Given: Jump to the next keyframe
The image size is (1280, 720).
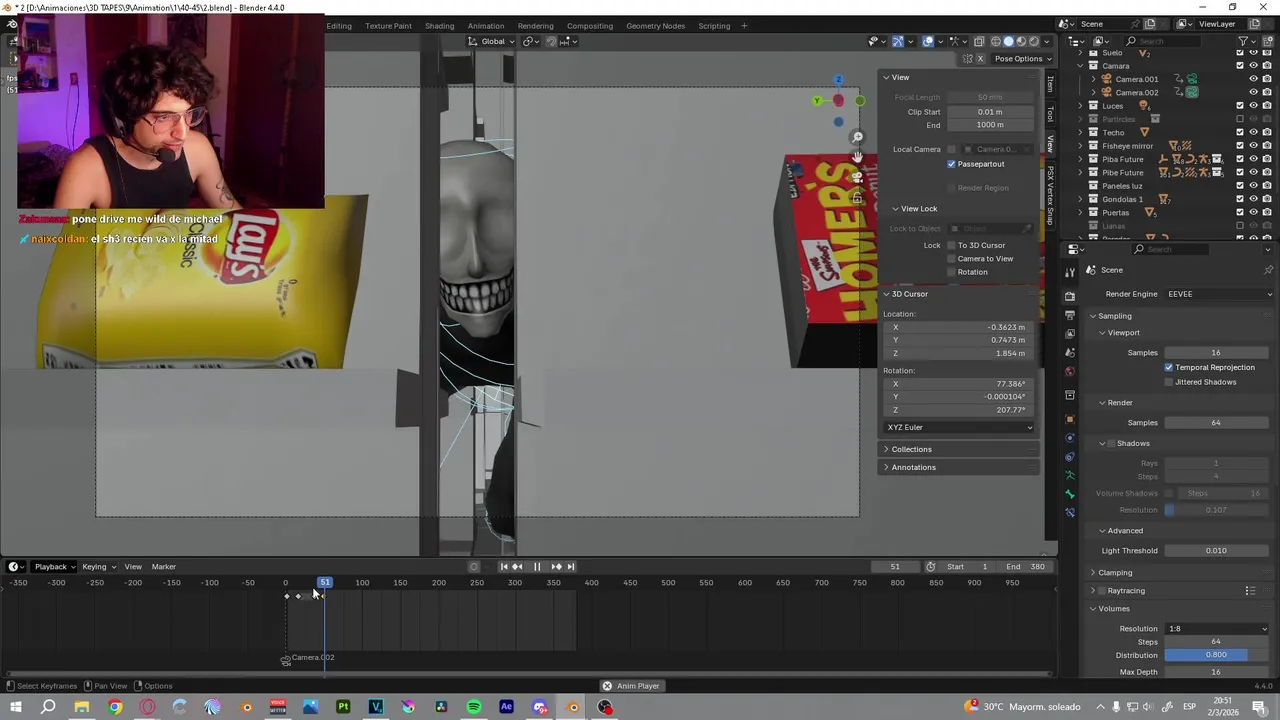Looking at the screenshot, I should coord(557,567).
